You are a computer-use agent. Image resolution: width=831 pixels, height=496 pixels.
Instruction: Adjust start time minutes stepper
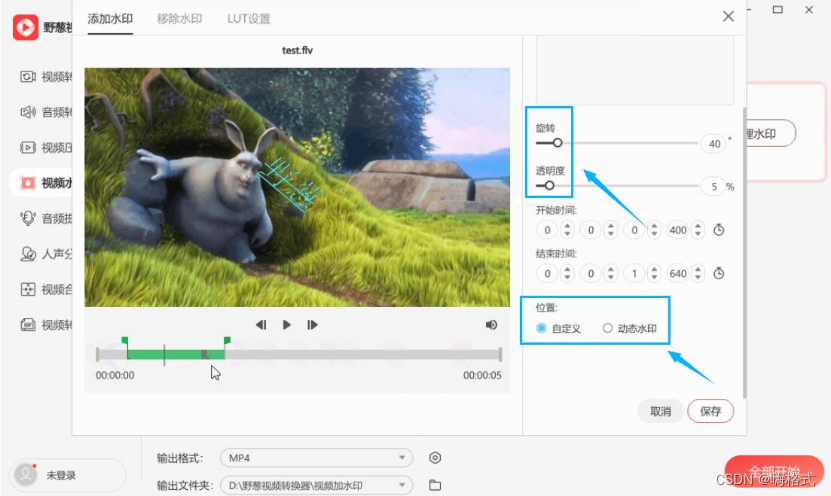[611, 230]
